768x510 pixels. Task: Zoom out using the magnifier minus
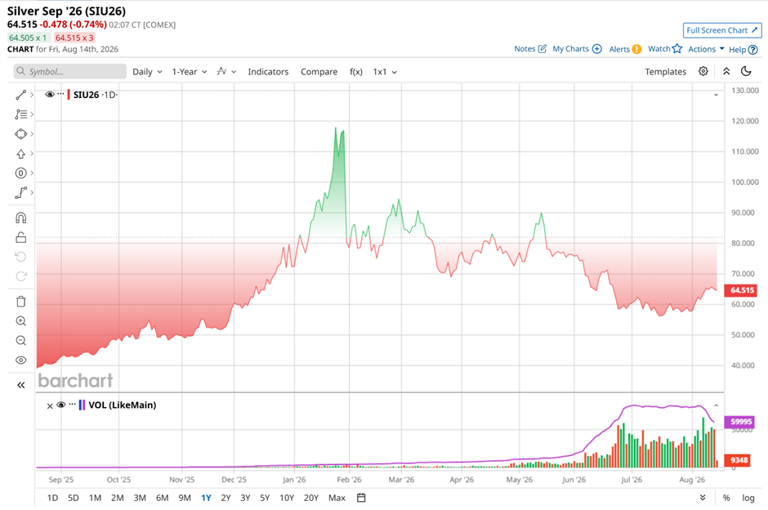click(21, 340)
